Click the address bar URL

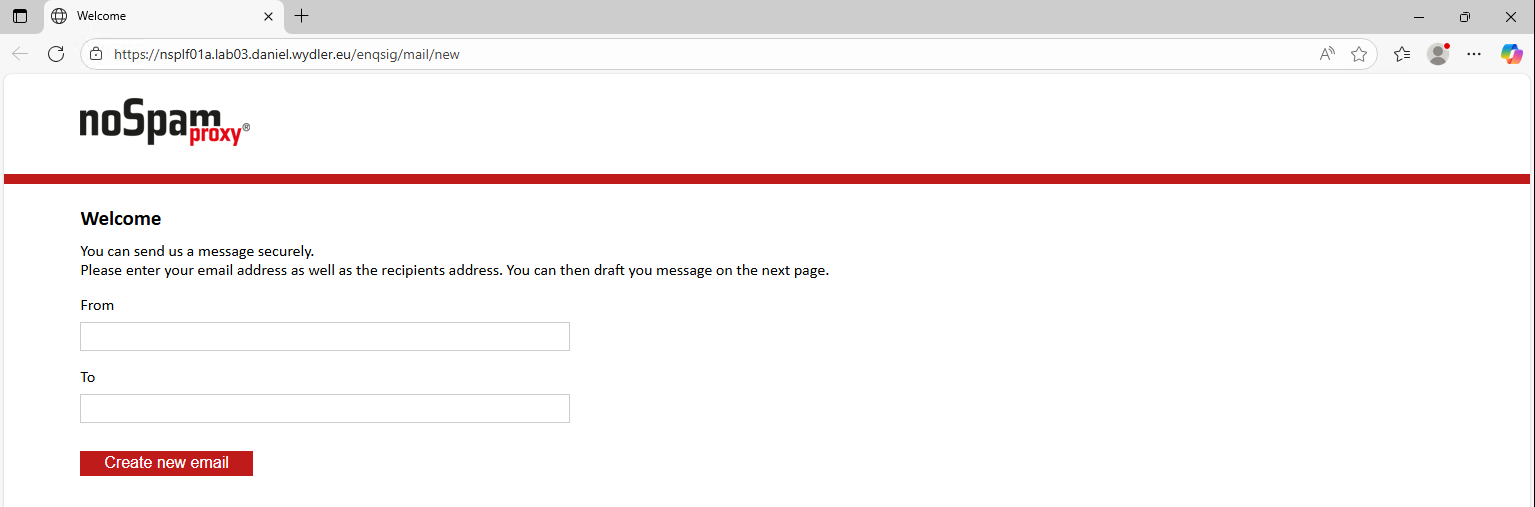tap(286, 54)
